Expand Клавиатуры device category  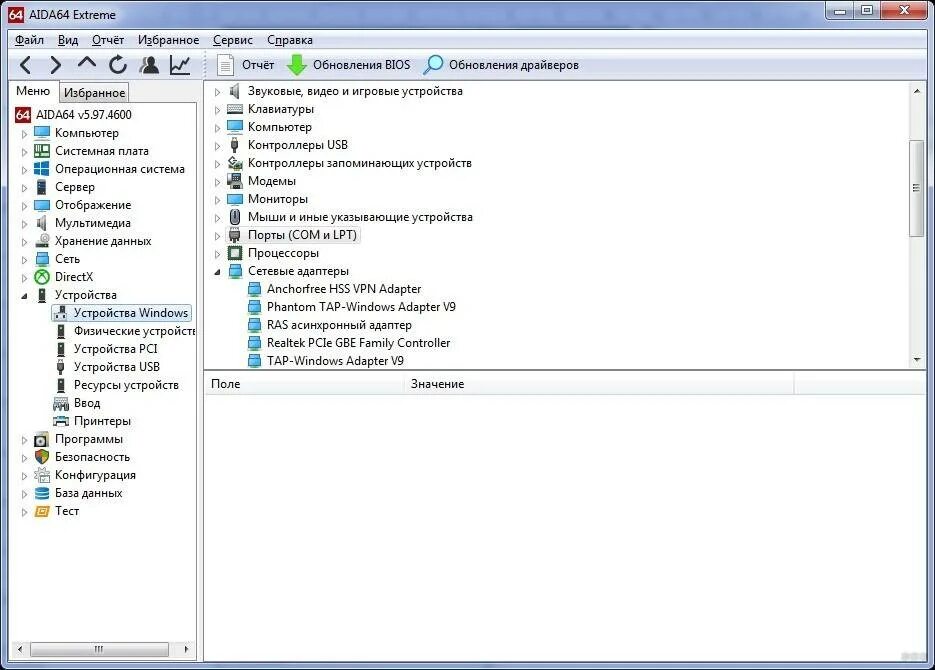point(218,110)
